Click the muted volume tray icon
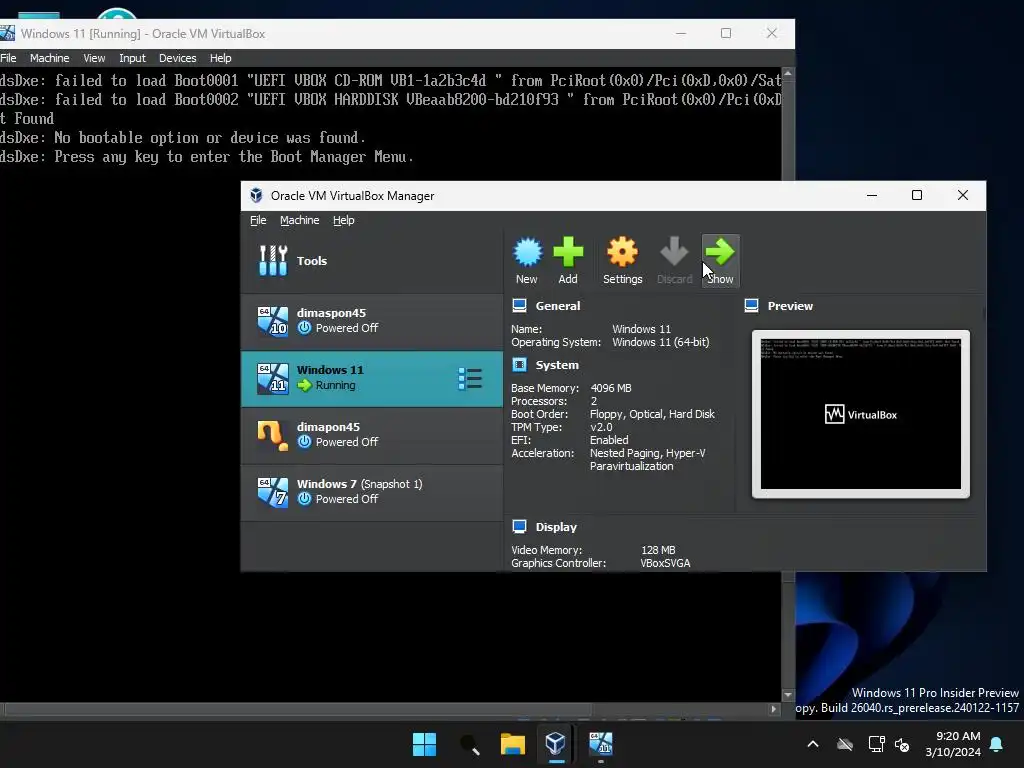 (902, 744)
